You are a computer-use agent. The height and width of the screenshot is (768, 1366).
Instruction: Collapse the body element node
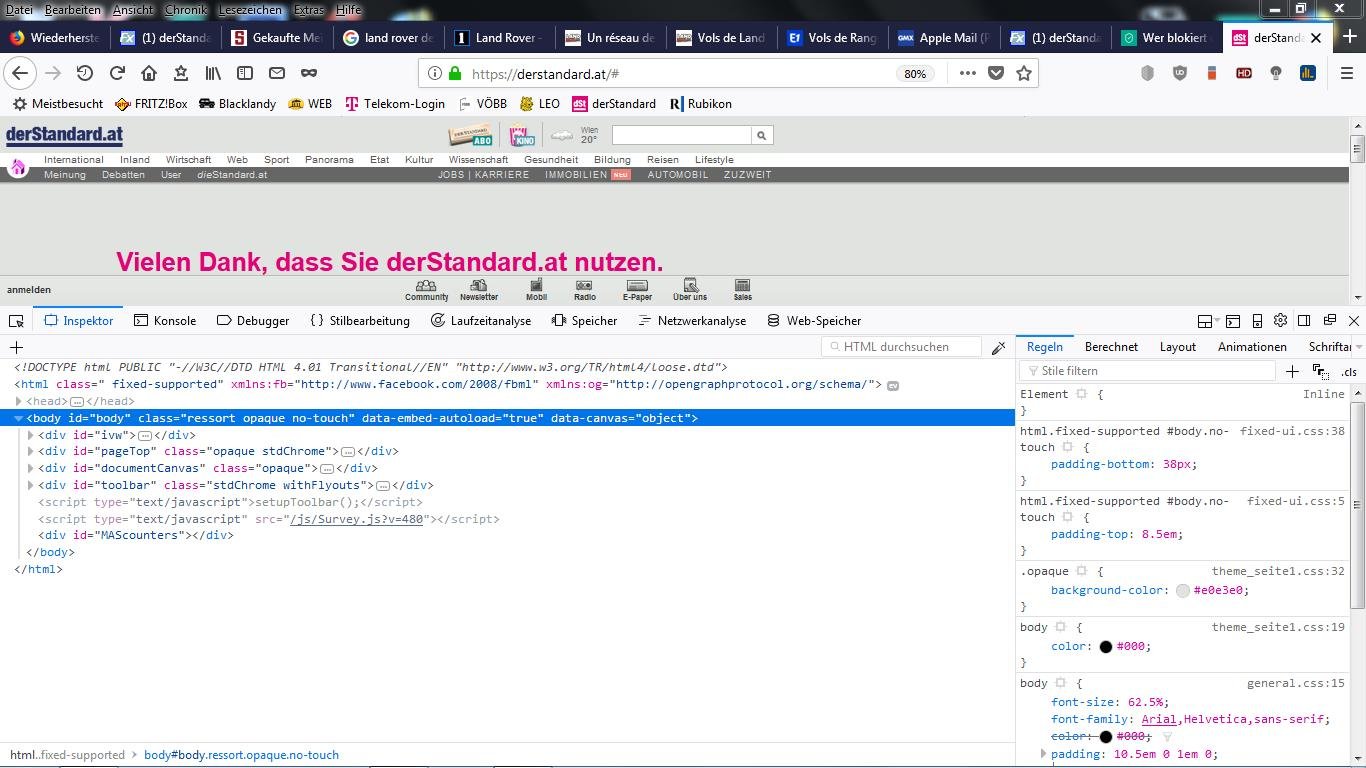click(19, 418)
